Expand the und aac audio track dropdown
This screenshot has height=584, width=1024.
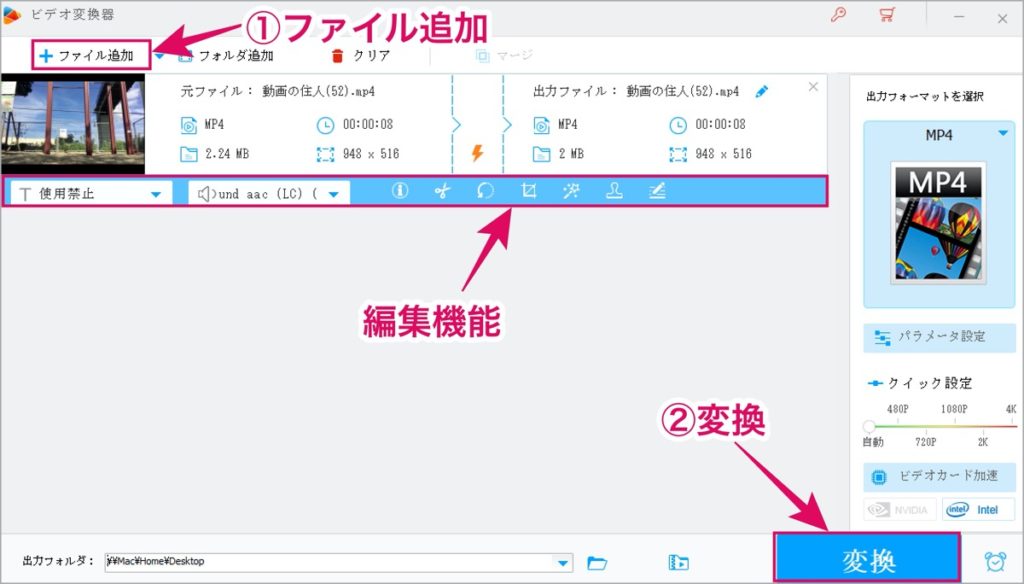coord(269,193)
